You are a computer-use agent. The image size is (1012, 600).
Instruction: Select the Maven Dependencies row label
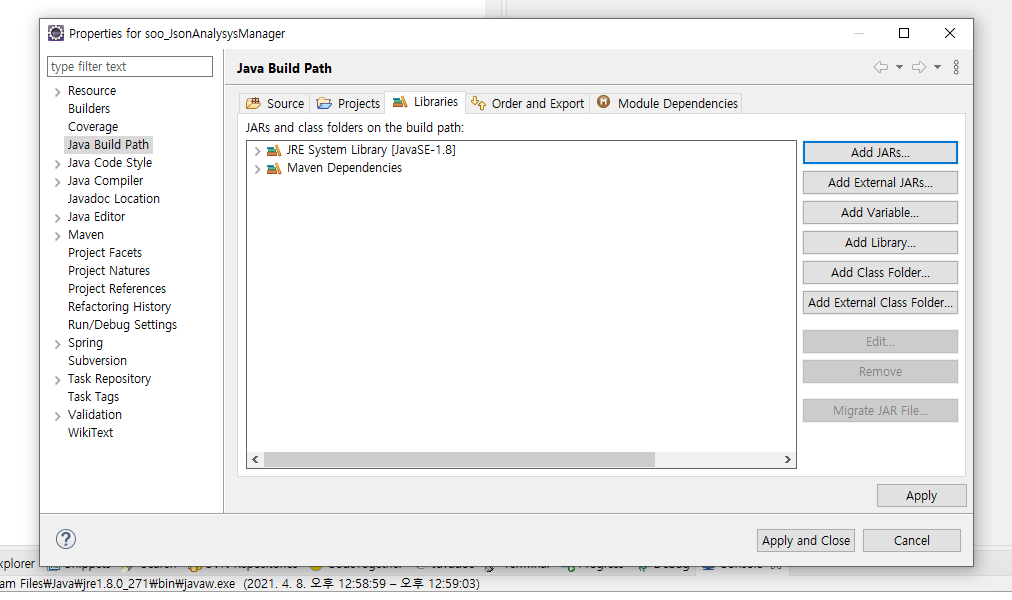[345, 168]
